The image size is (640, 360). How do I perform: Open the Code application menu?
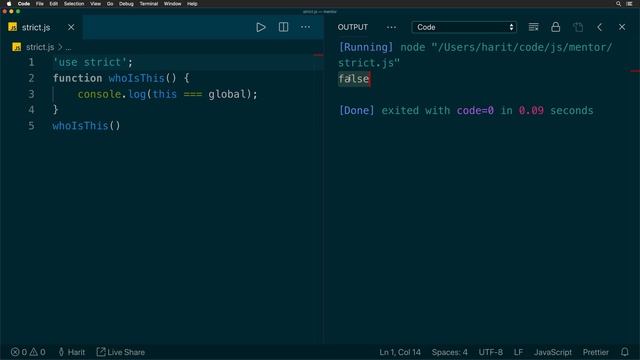point(24,4)
